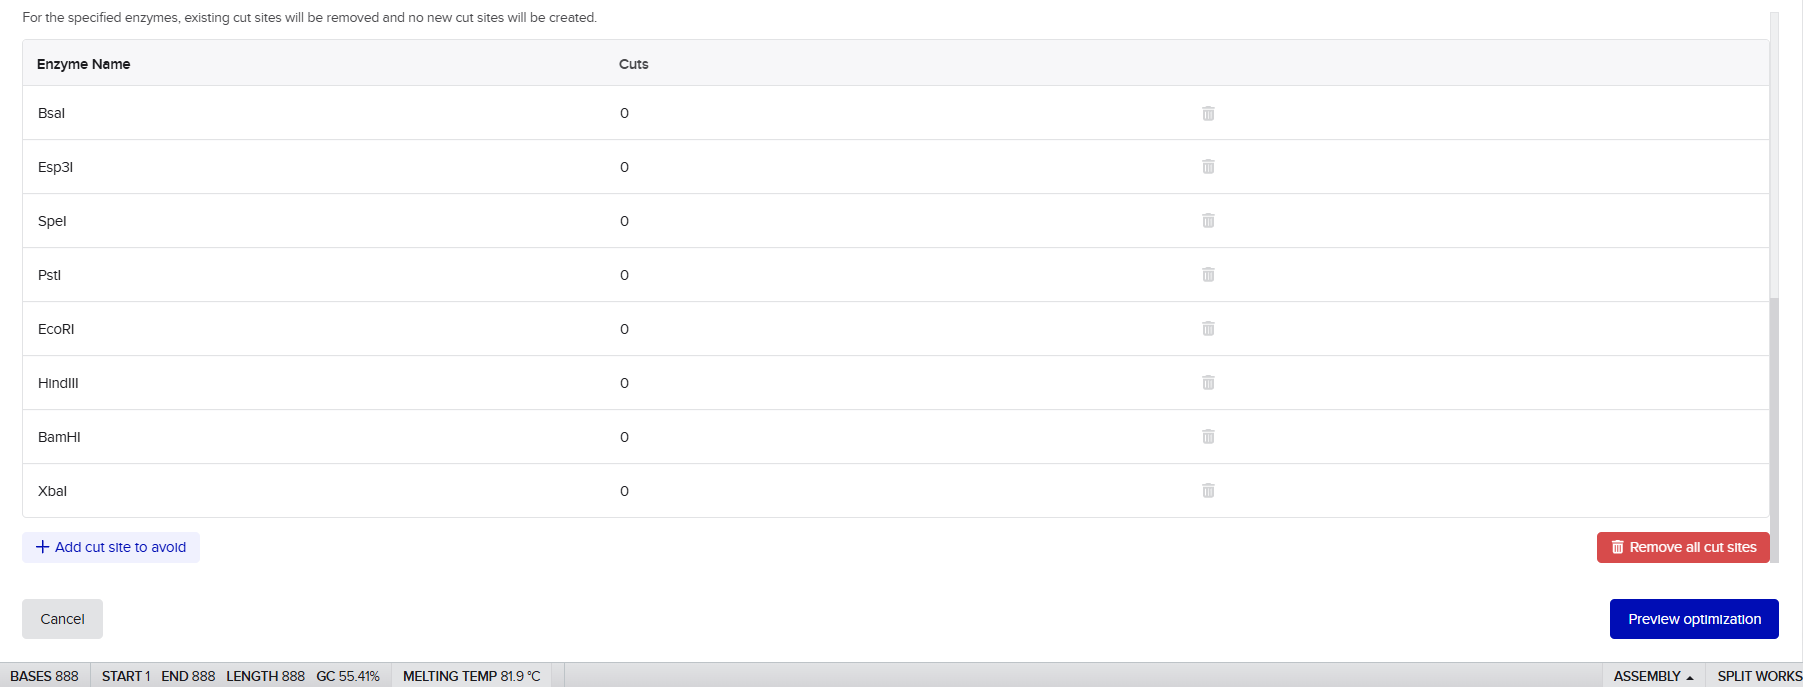The width and height of the screenshot is (1803, 687).
Task: Click the MELTING TEMP status readout
Action: [472, 676]
